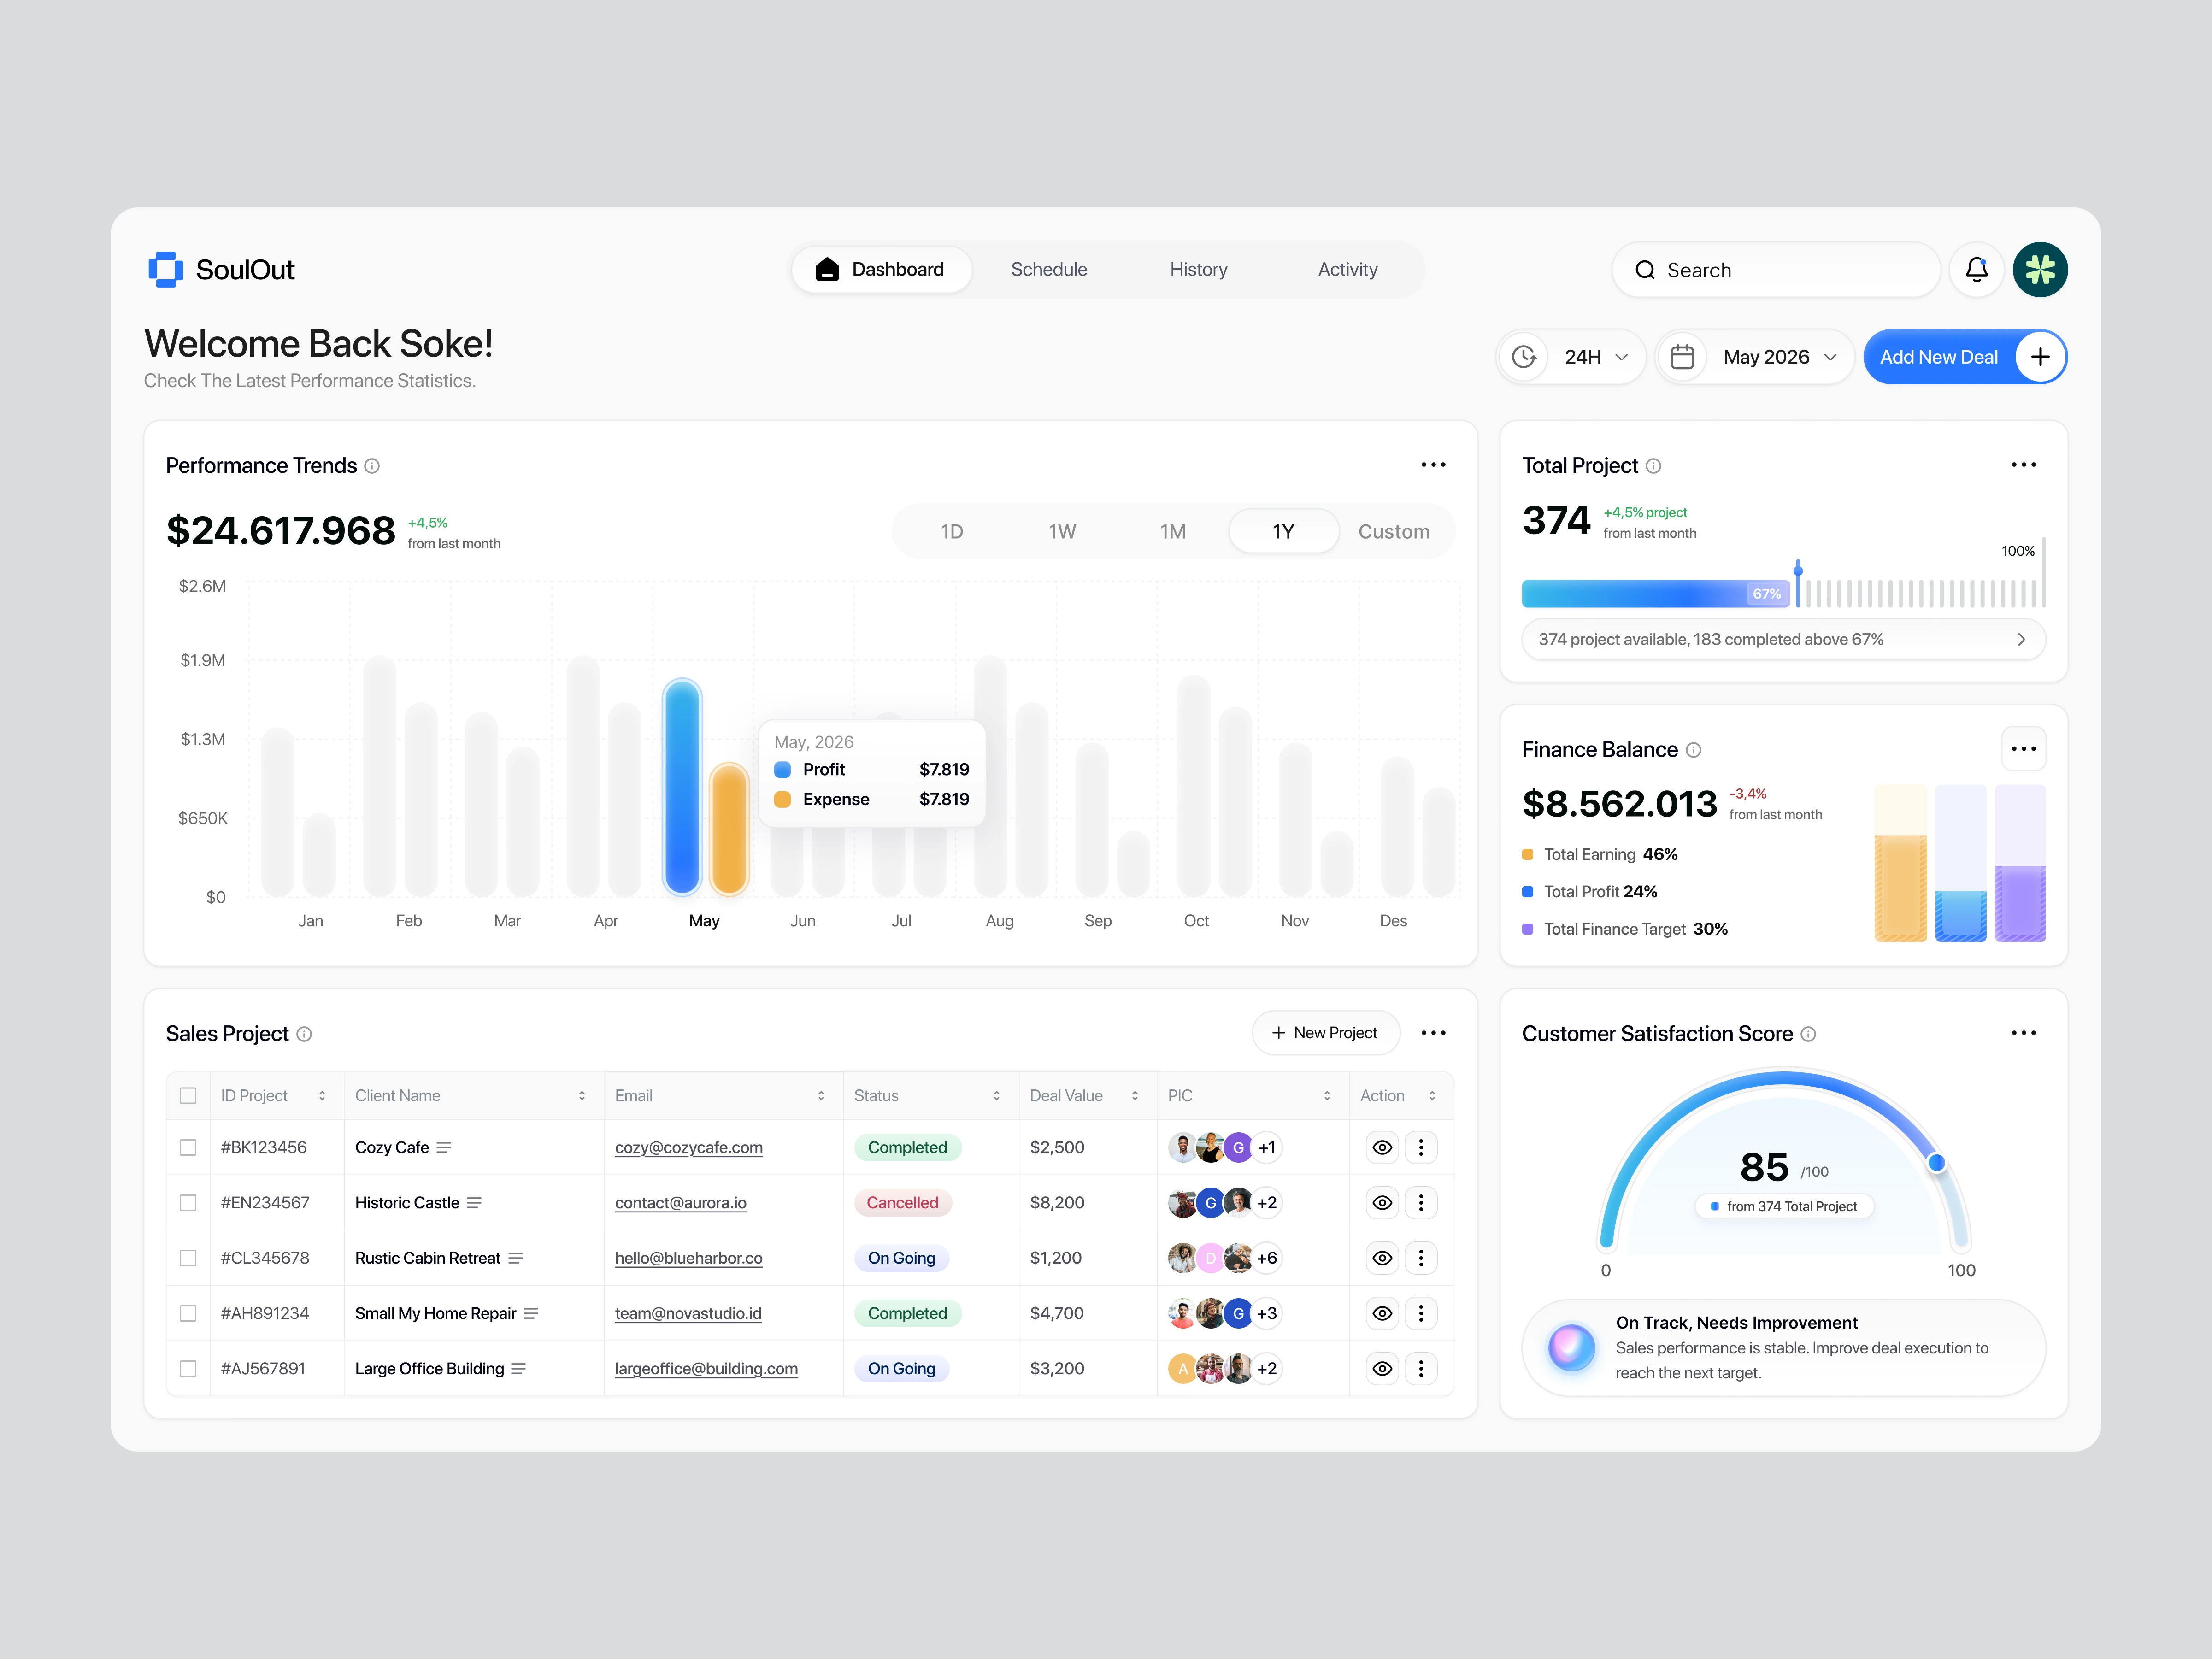2212x1659 pixels.
Task: Open Finance Balance more options menu
Action: click(2023, 749)
